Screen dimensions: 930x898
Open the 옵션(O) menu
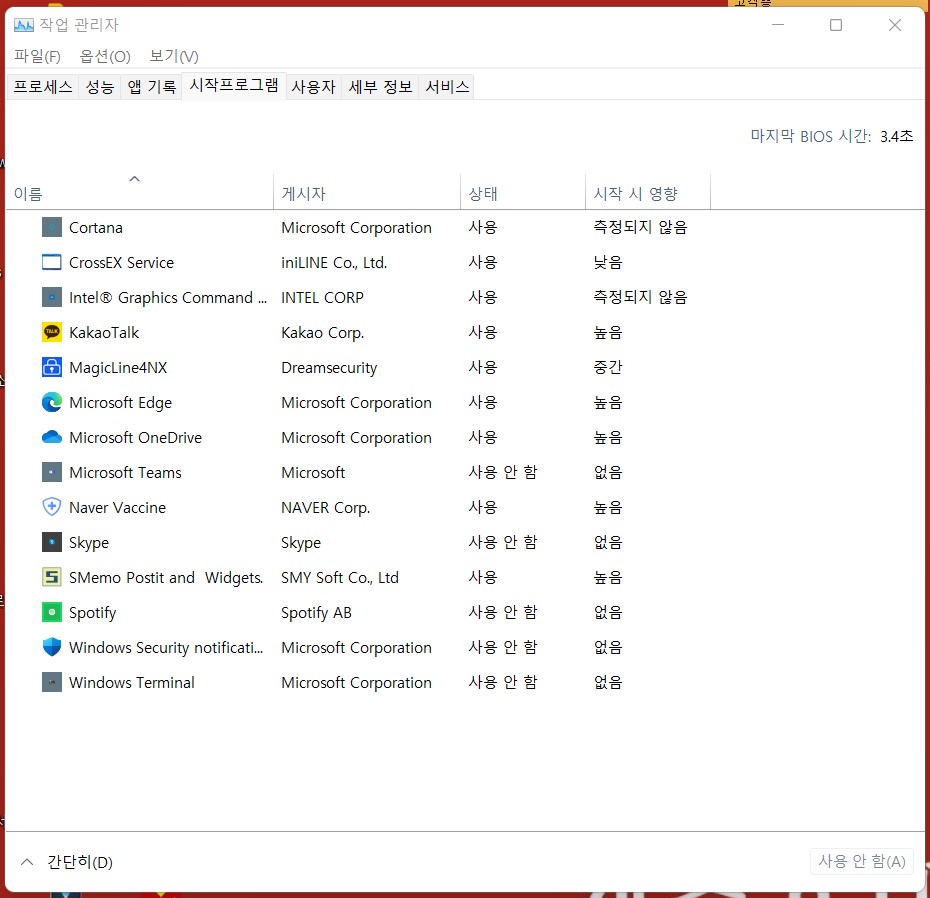pos(105,56)
